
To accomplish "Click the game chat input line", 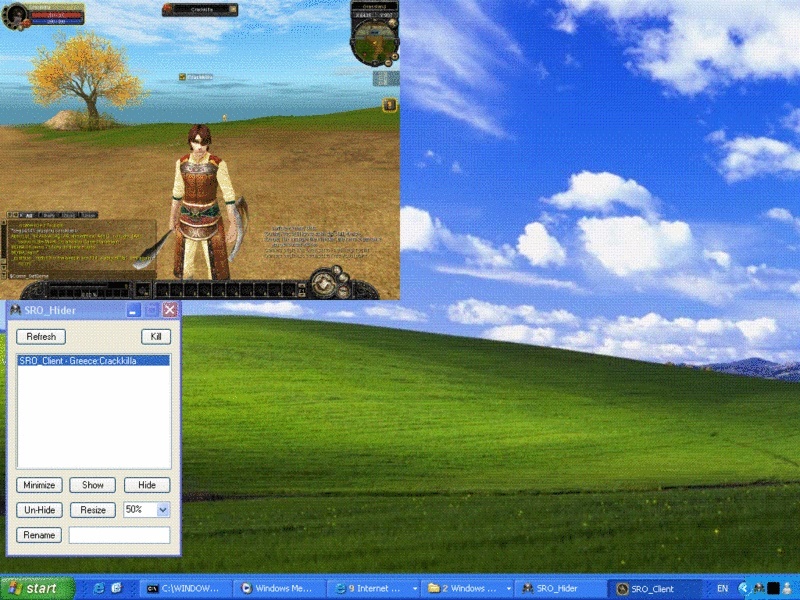I will 82,276.
